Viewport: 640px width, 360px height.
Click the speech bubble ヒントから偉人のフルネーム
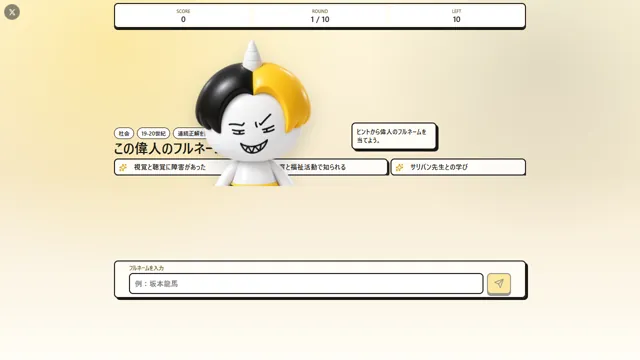pos(394,136)
